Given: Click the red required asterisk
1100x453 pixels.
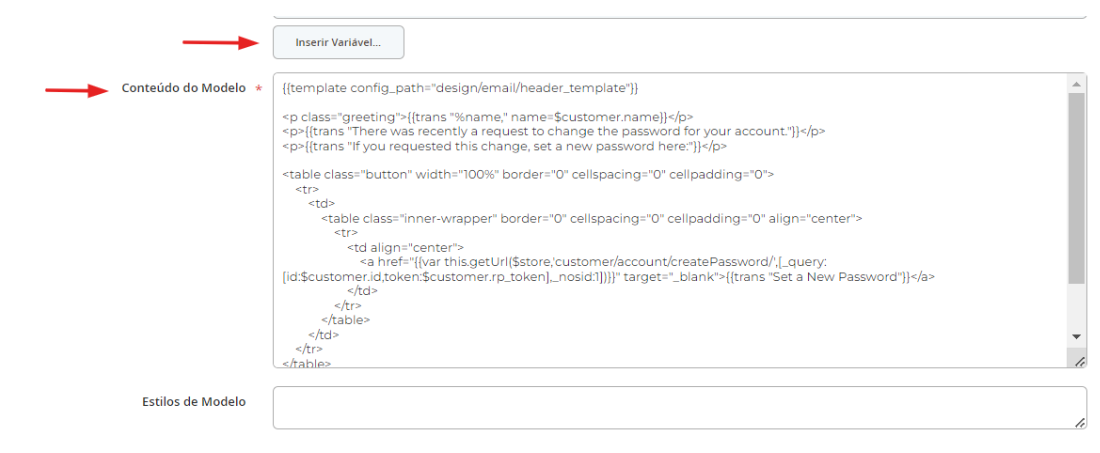Looking at the screenshot, I should (259, 89).
